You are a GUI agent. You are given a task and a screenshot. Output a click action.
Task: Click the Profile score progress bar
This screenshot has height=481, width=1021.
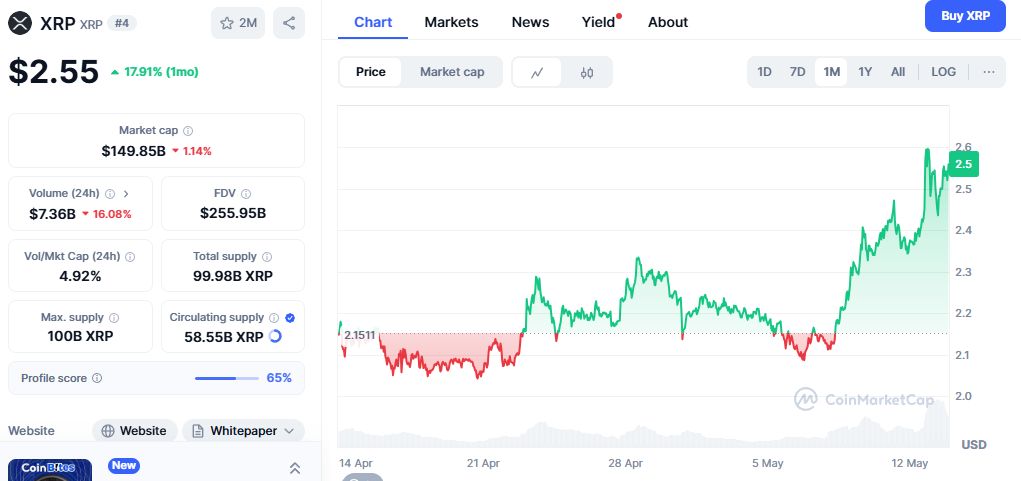227,378
